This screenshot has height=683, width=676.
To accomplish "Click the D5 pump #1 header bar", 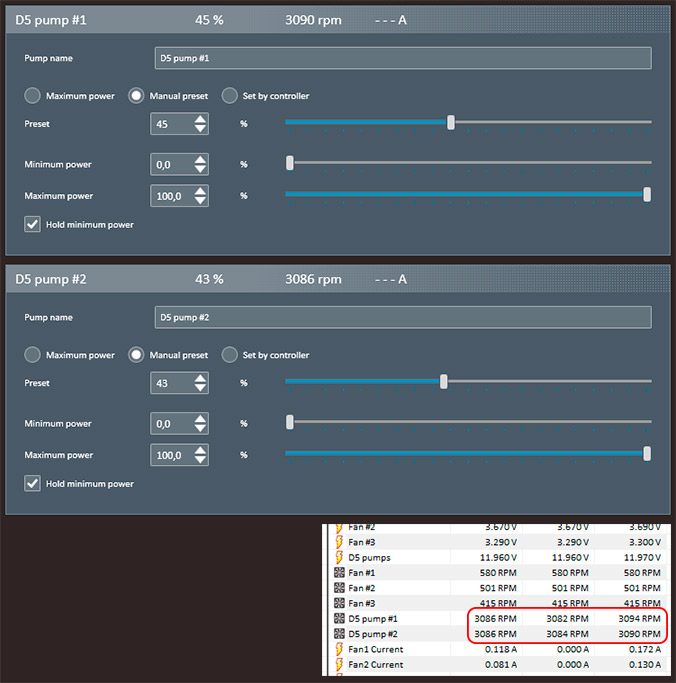I will (338, 20).
